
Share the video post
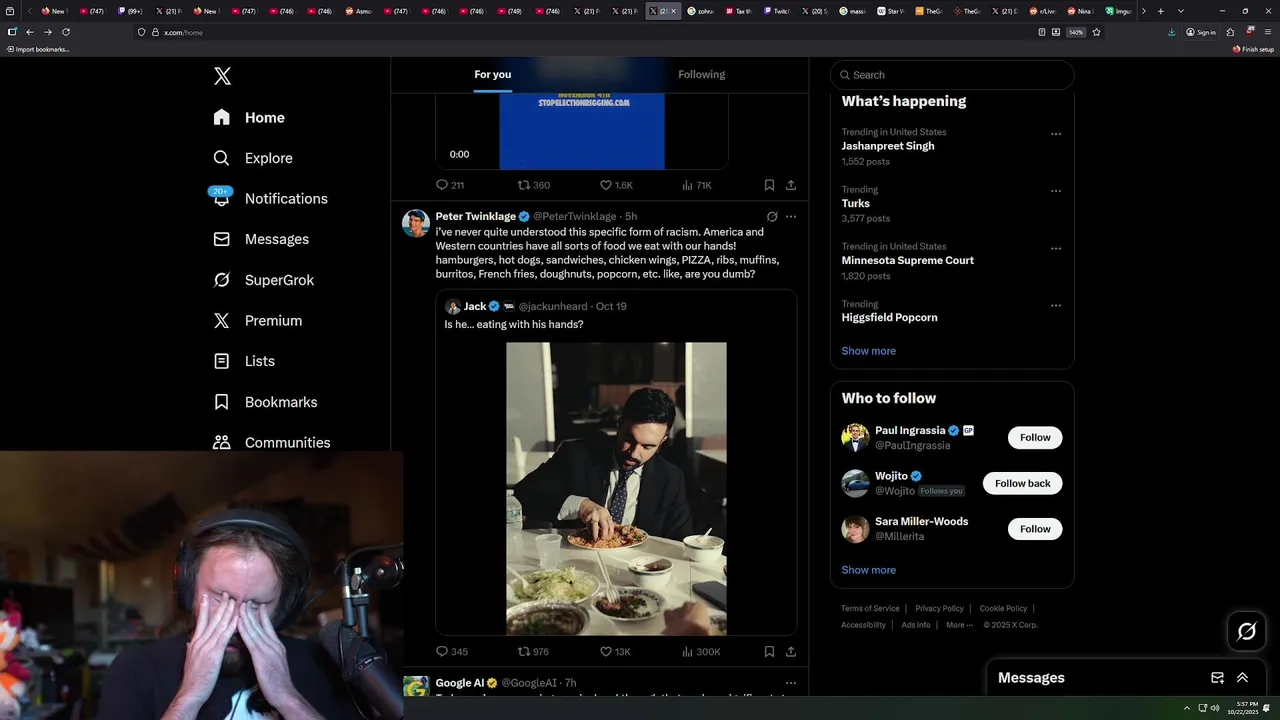point(791,185)
